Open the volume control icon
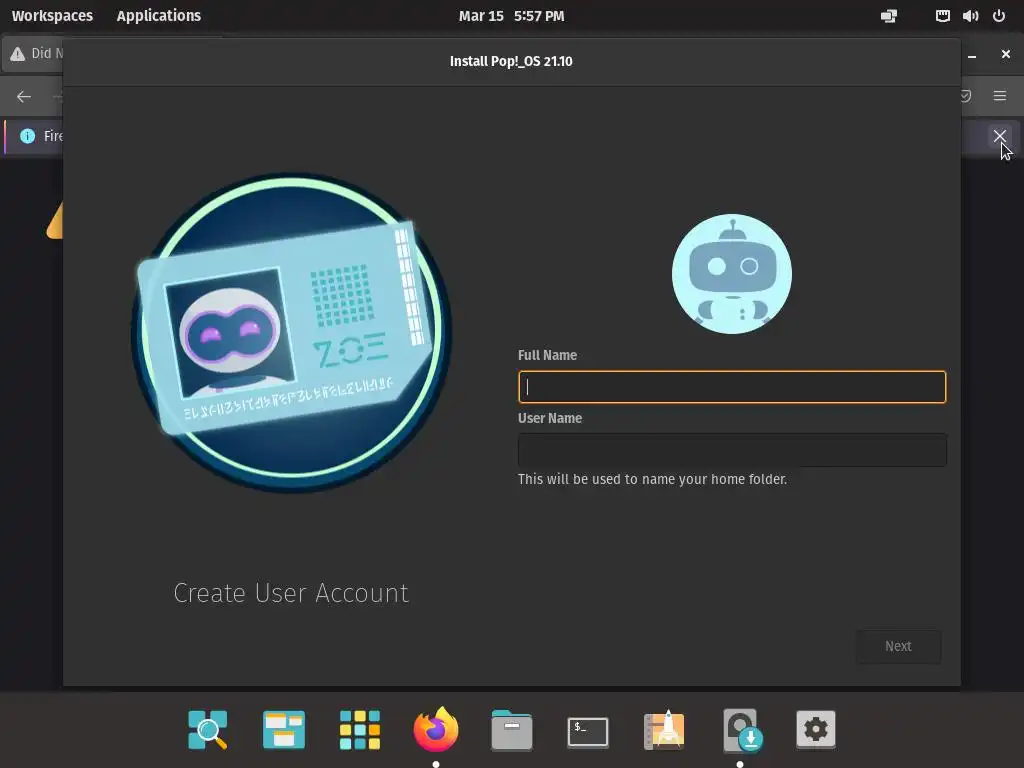 970,16
